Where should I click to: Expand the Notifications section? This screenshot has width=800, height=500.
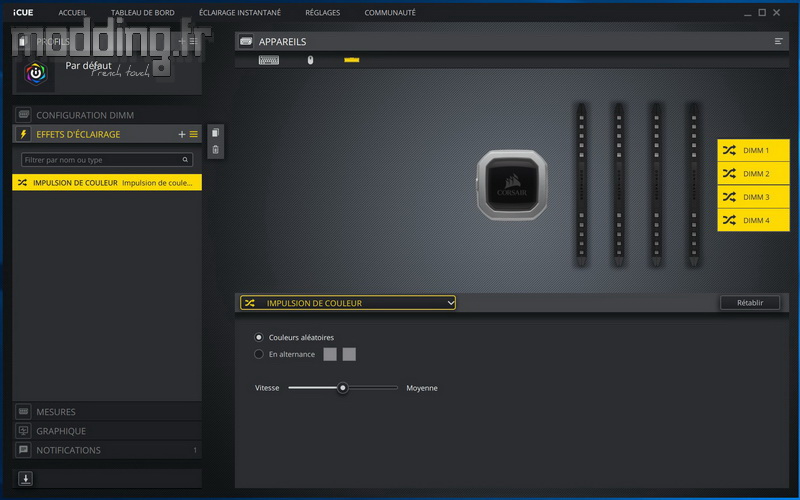point(107,450)
